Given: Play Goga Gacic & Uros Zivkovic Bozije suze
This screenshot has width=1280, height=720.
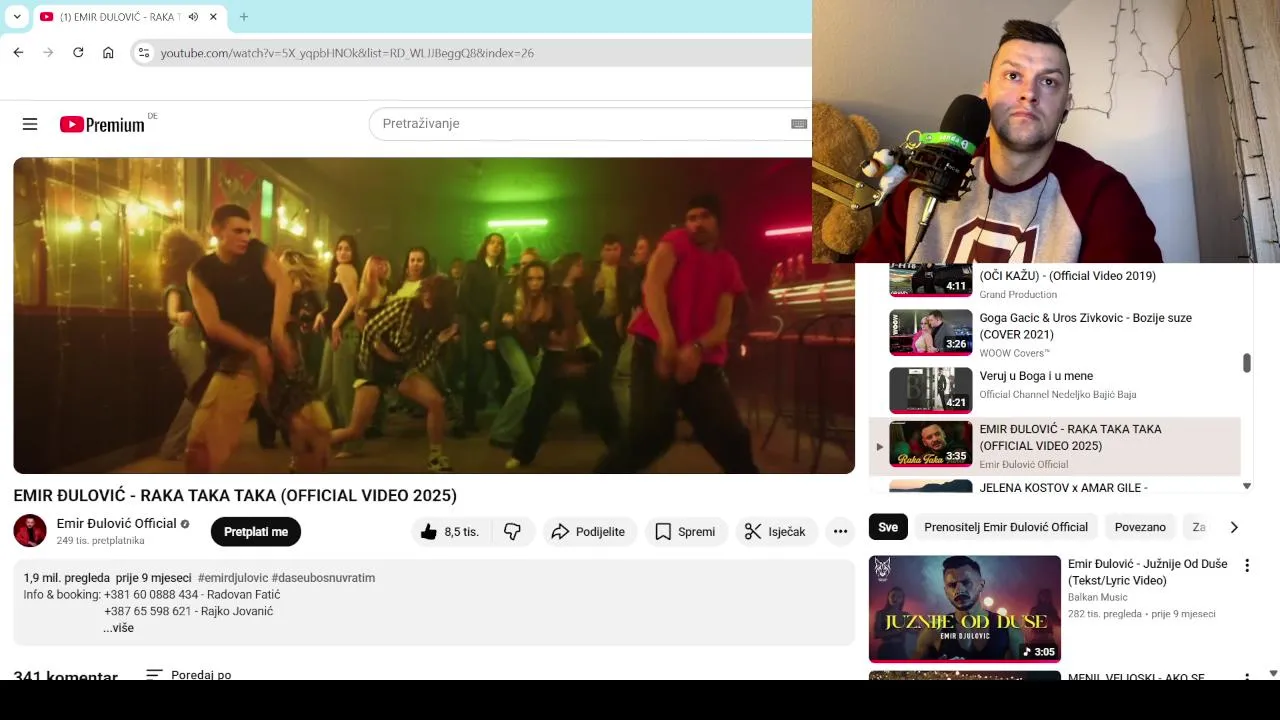Looking at the screenshot, I should click(x=1086, y=326).
